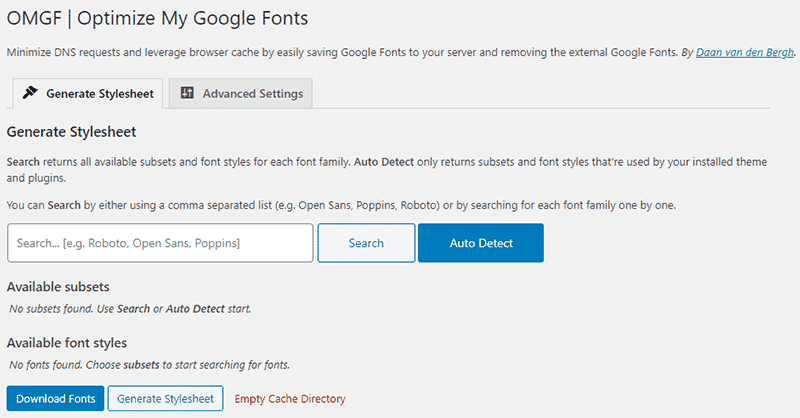The image size is (800, 418).
Task: Click the Download Fonts button
Action: (55, 398)
